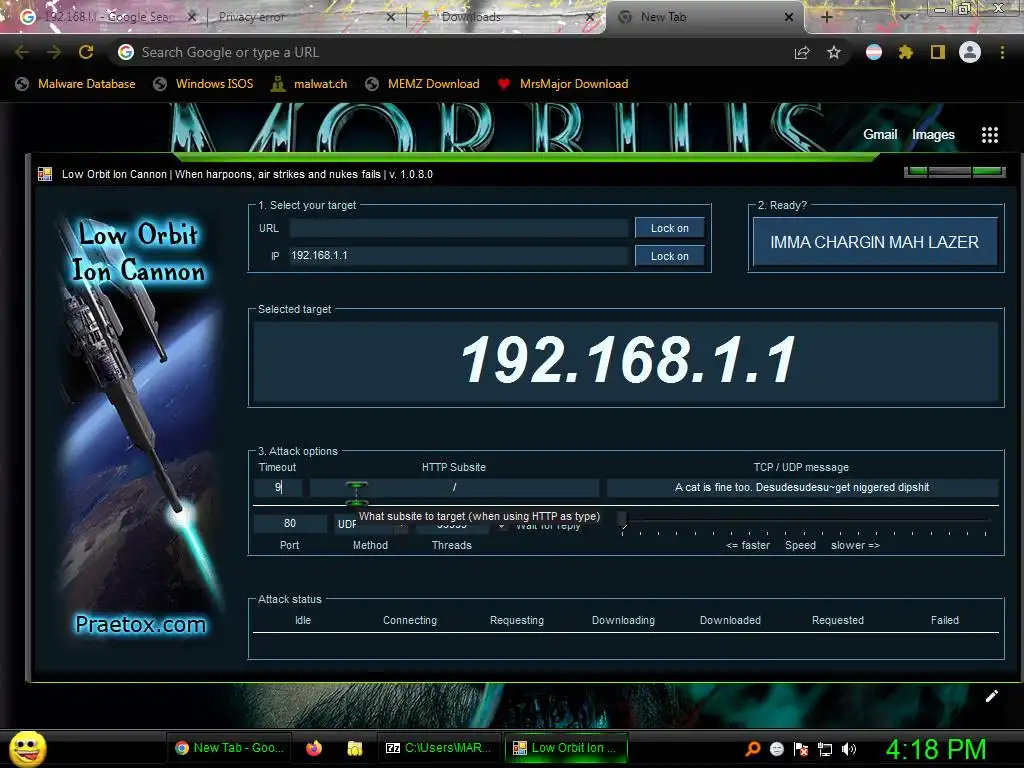Click the volume speaker tray icon
This screenshot has width=1024, height=768.
coord(848,749)
